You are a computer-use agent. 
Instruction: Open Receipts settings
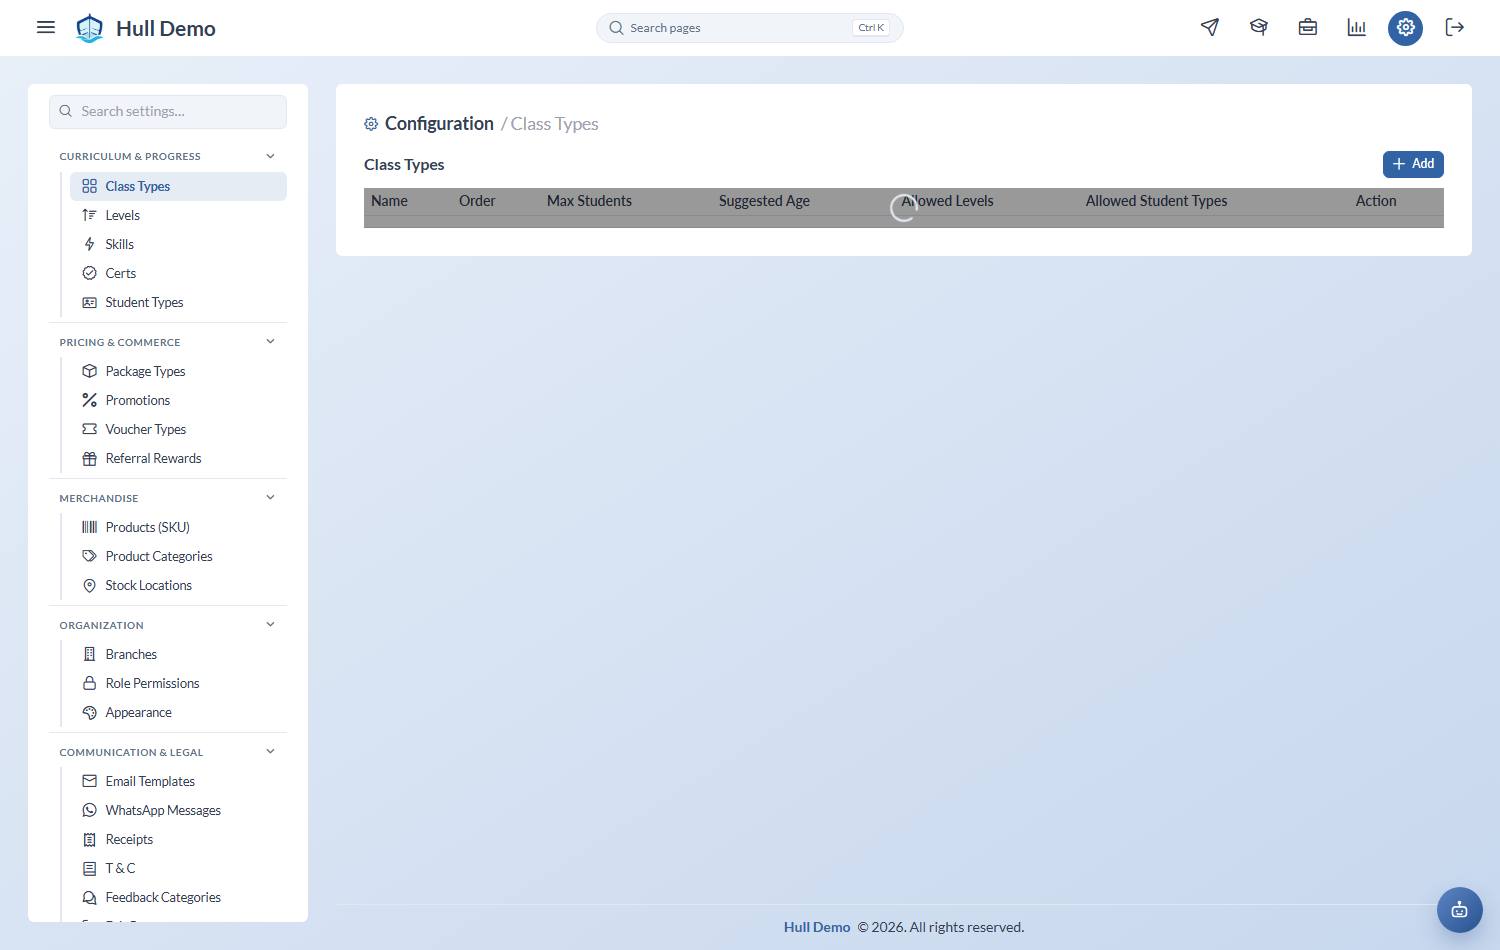coord(178,839)
